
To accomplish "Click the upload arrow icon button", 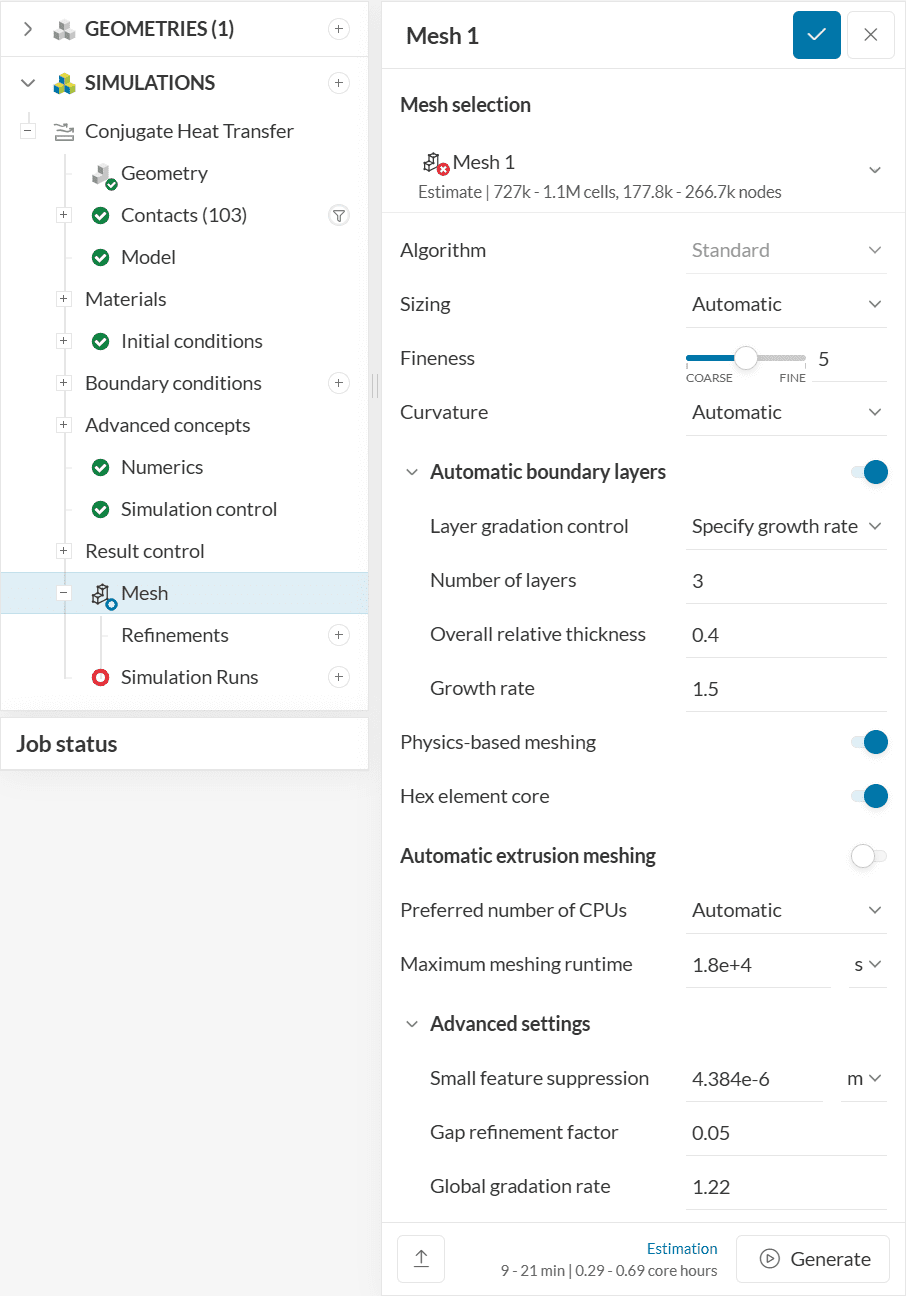I will point(421,1259).
